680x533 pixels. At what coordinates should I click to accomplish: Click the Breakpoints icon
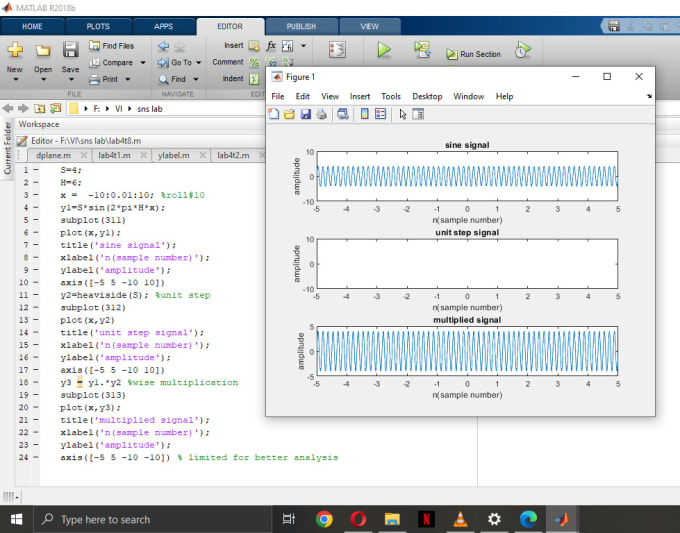point(337,50)
